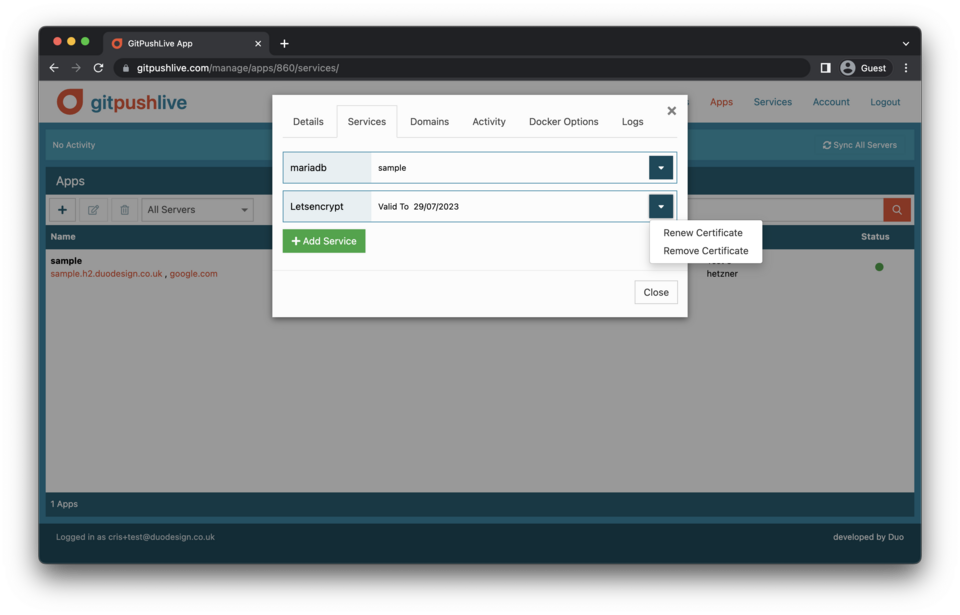Click the gitpushlive logo
Viewport: 960px width, 615px height.
pyautogui.click(x=122, y=102)
